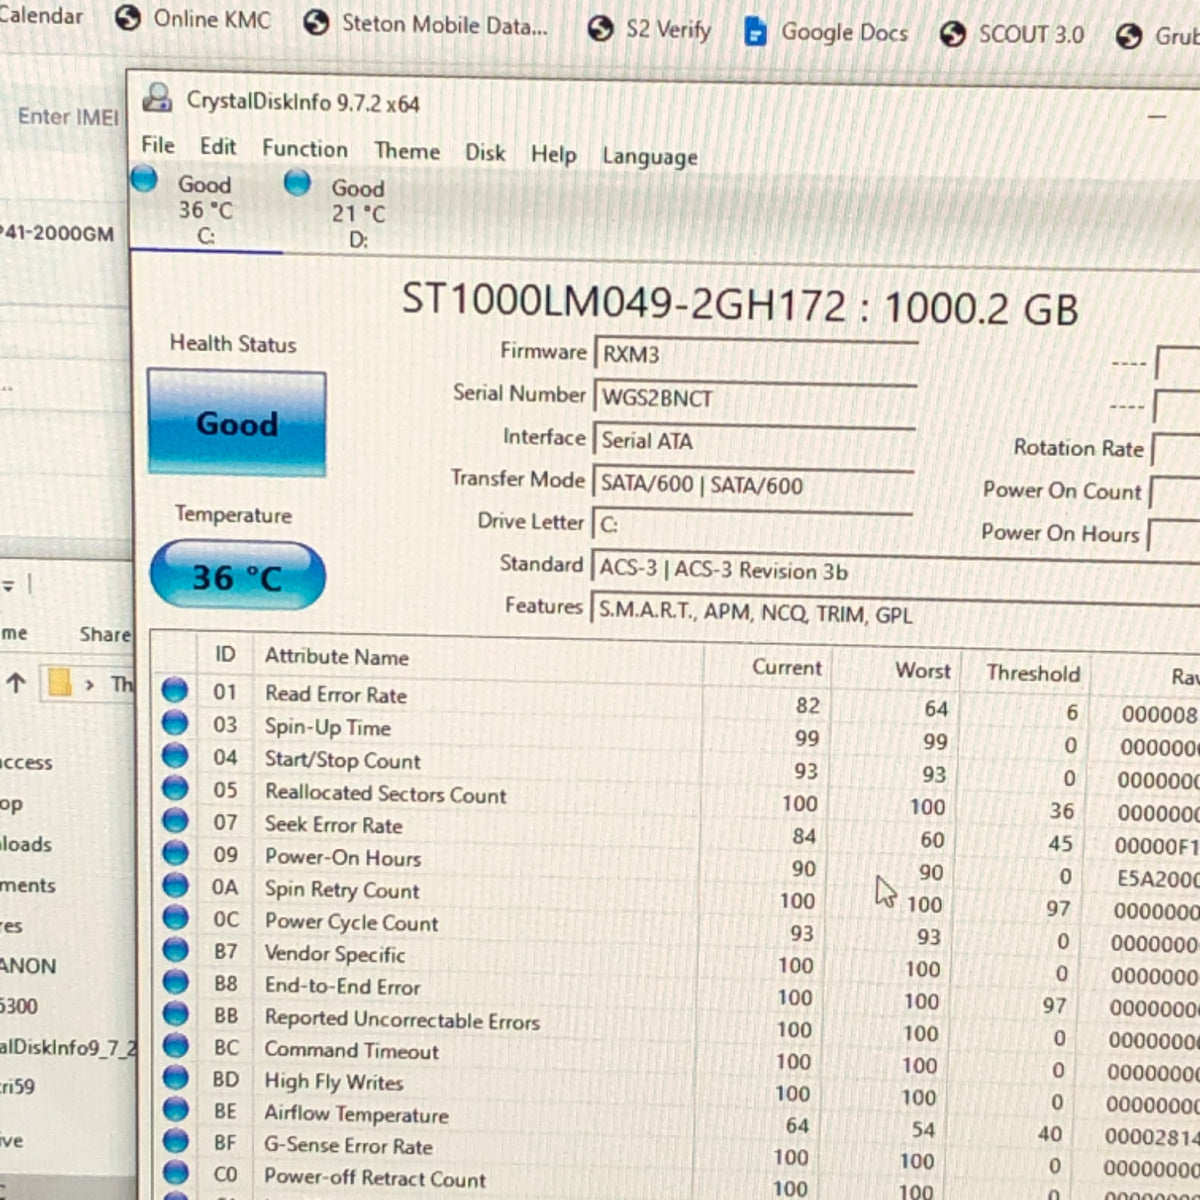Click the Threshold column header
The height and width of the screenshot is (1200, 1200).
(x=1033, y=673)
